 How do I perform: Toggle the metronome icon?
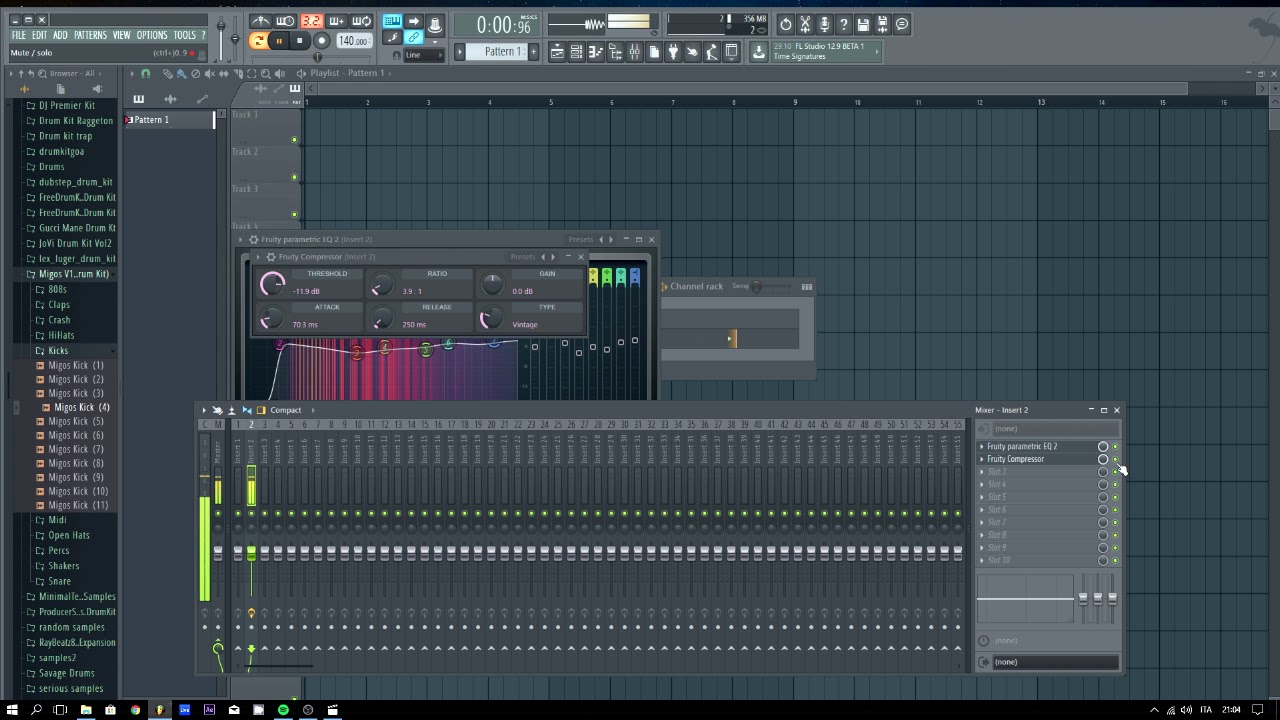[x=261, y=21]
